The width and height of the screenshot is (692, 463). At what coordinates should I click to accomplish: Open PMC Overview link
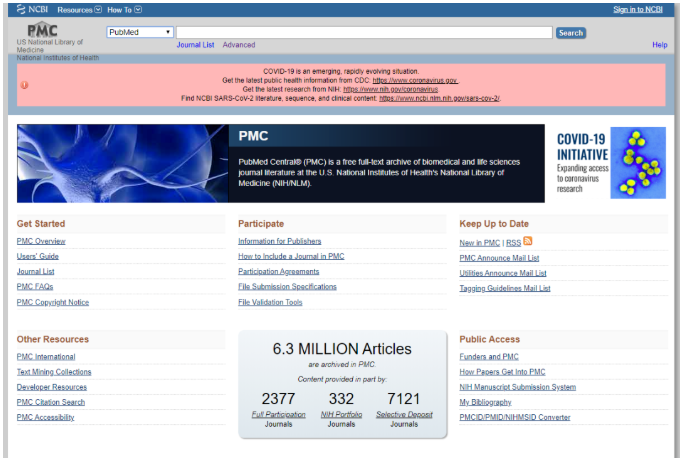point(41,241)
